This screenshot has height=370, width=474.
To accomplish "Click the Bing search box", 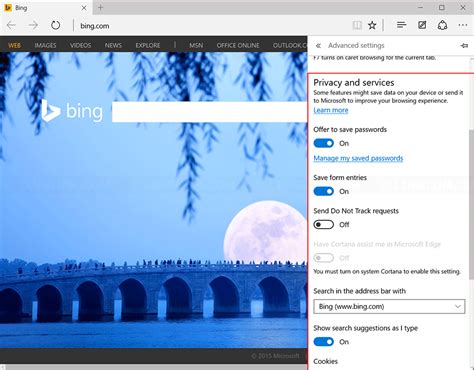I will point(209,112).
